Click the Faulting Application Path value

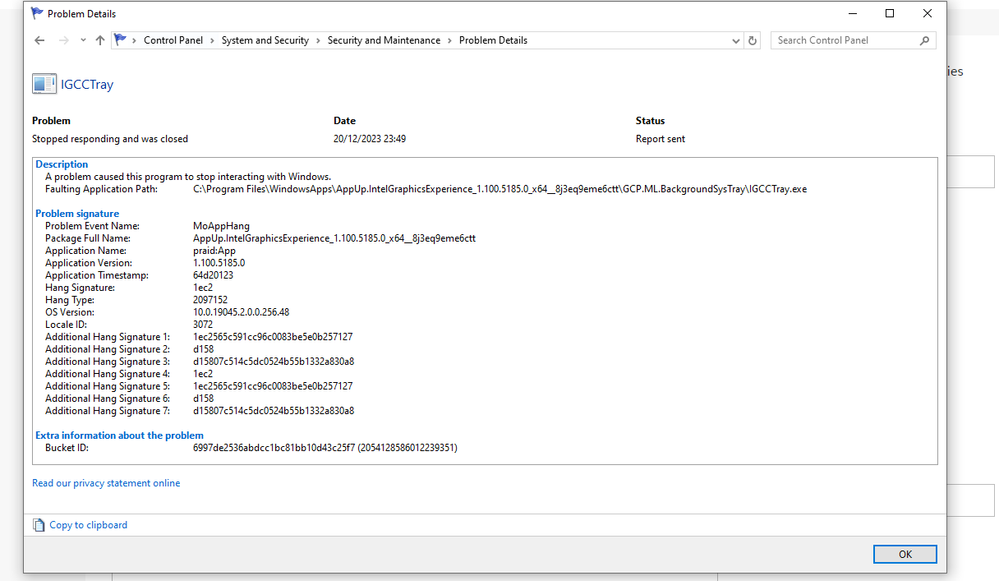coord(500,189)
